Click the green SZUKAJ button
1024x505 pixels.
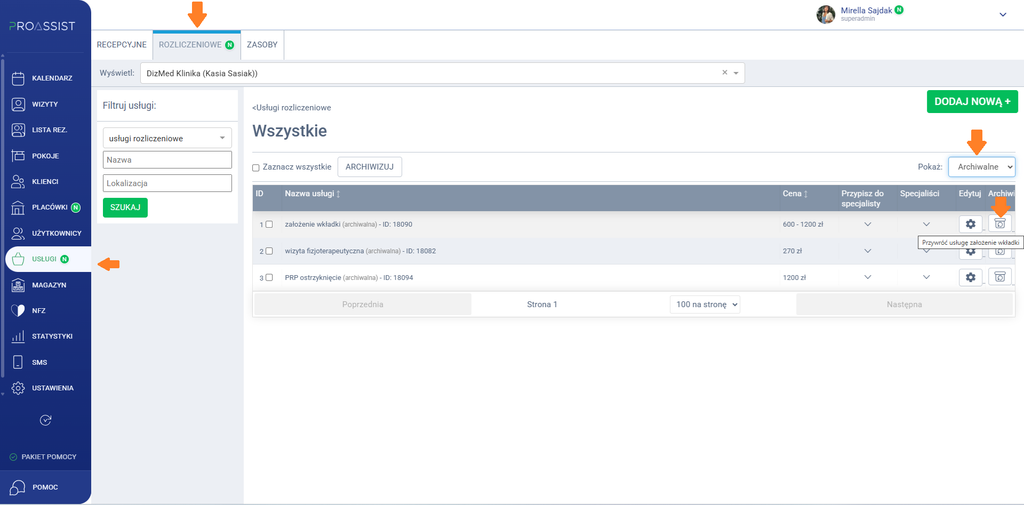click(125, 207)
